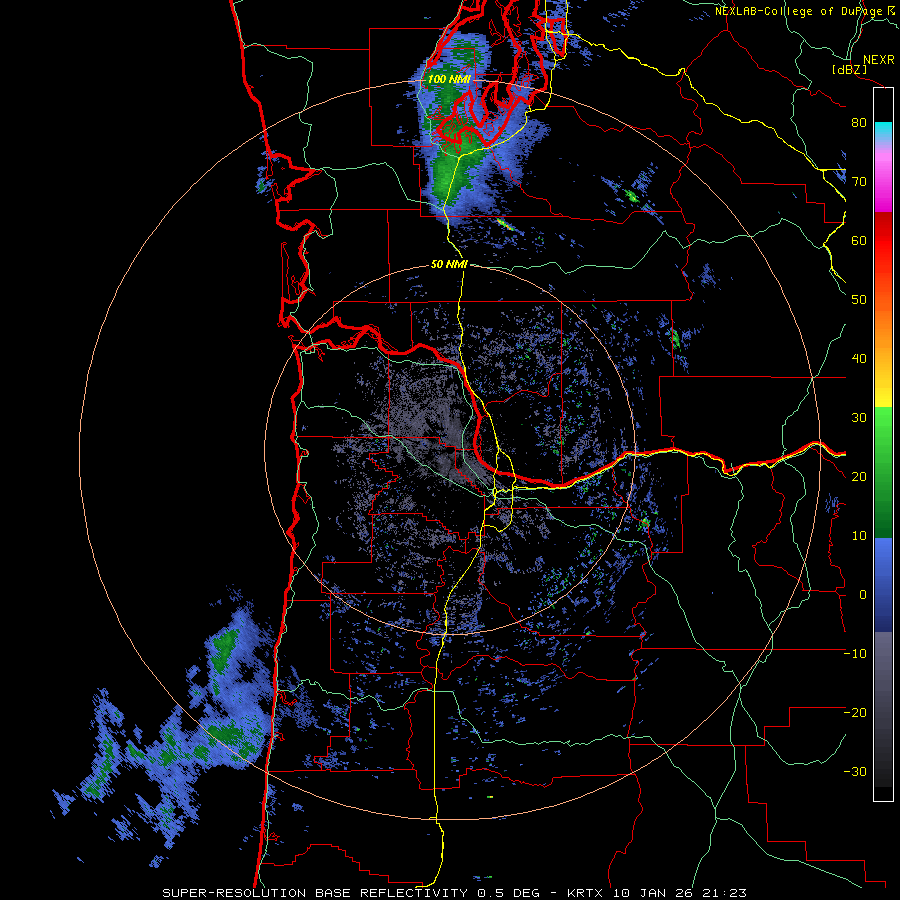The image size is (900, 900).
Task: Click the 10 value on the dBZ scale
Action: 859,536
